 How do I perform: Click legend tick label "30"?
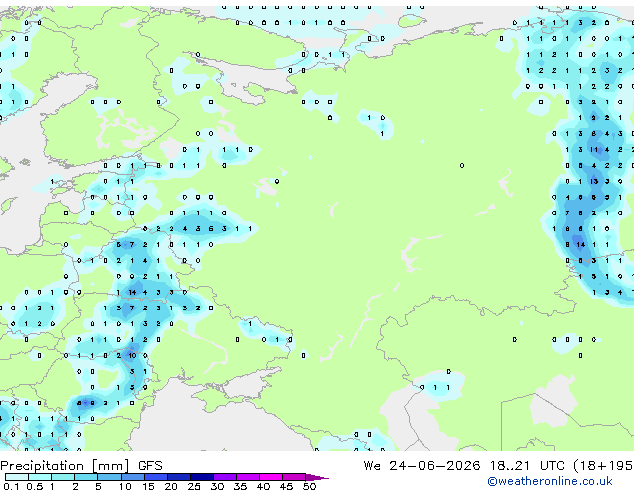pos(217,486)
